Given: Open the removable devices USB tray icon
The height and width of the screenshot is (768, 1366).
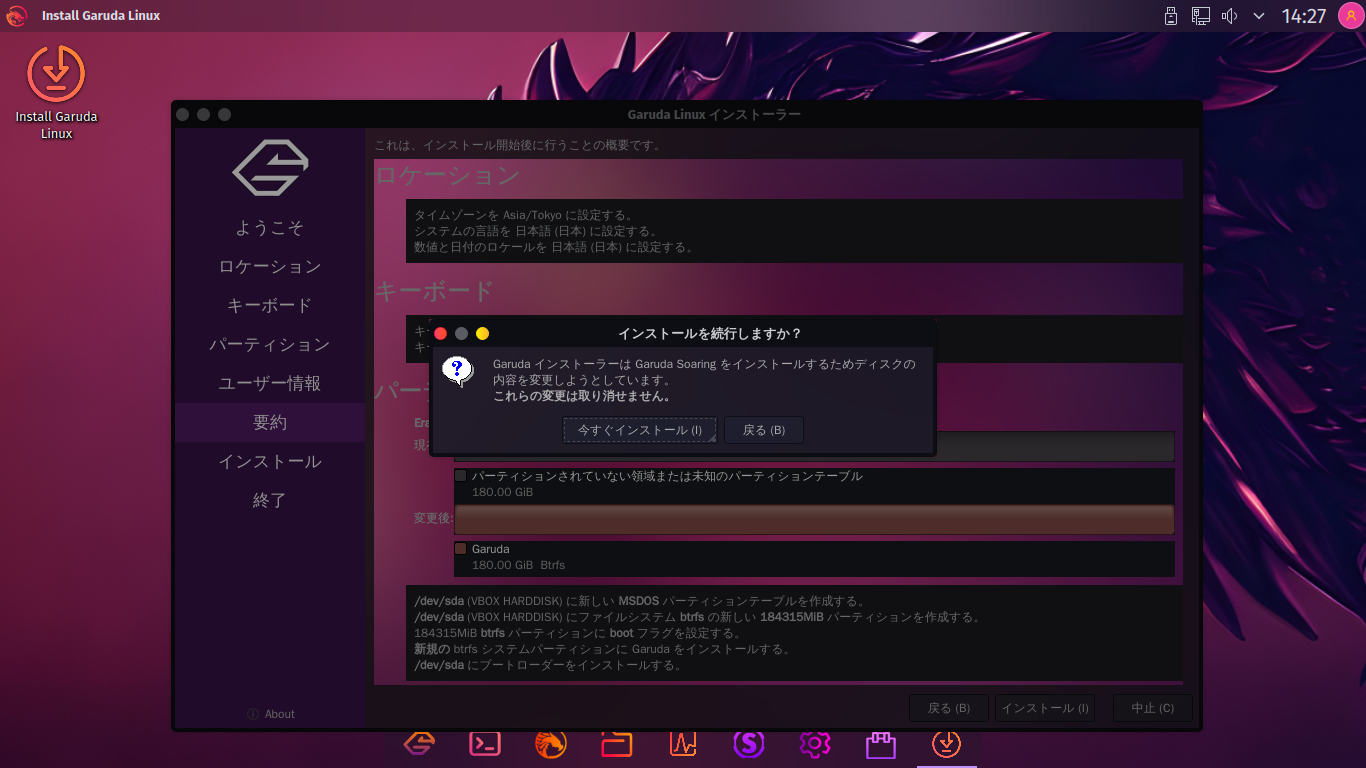Looking at the screenshot, I should (1171, 16).
